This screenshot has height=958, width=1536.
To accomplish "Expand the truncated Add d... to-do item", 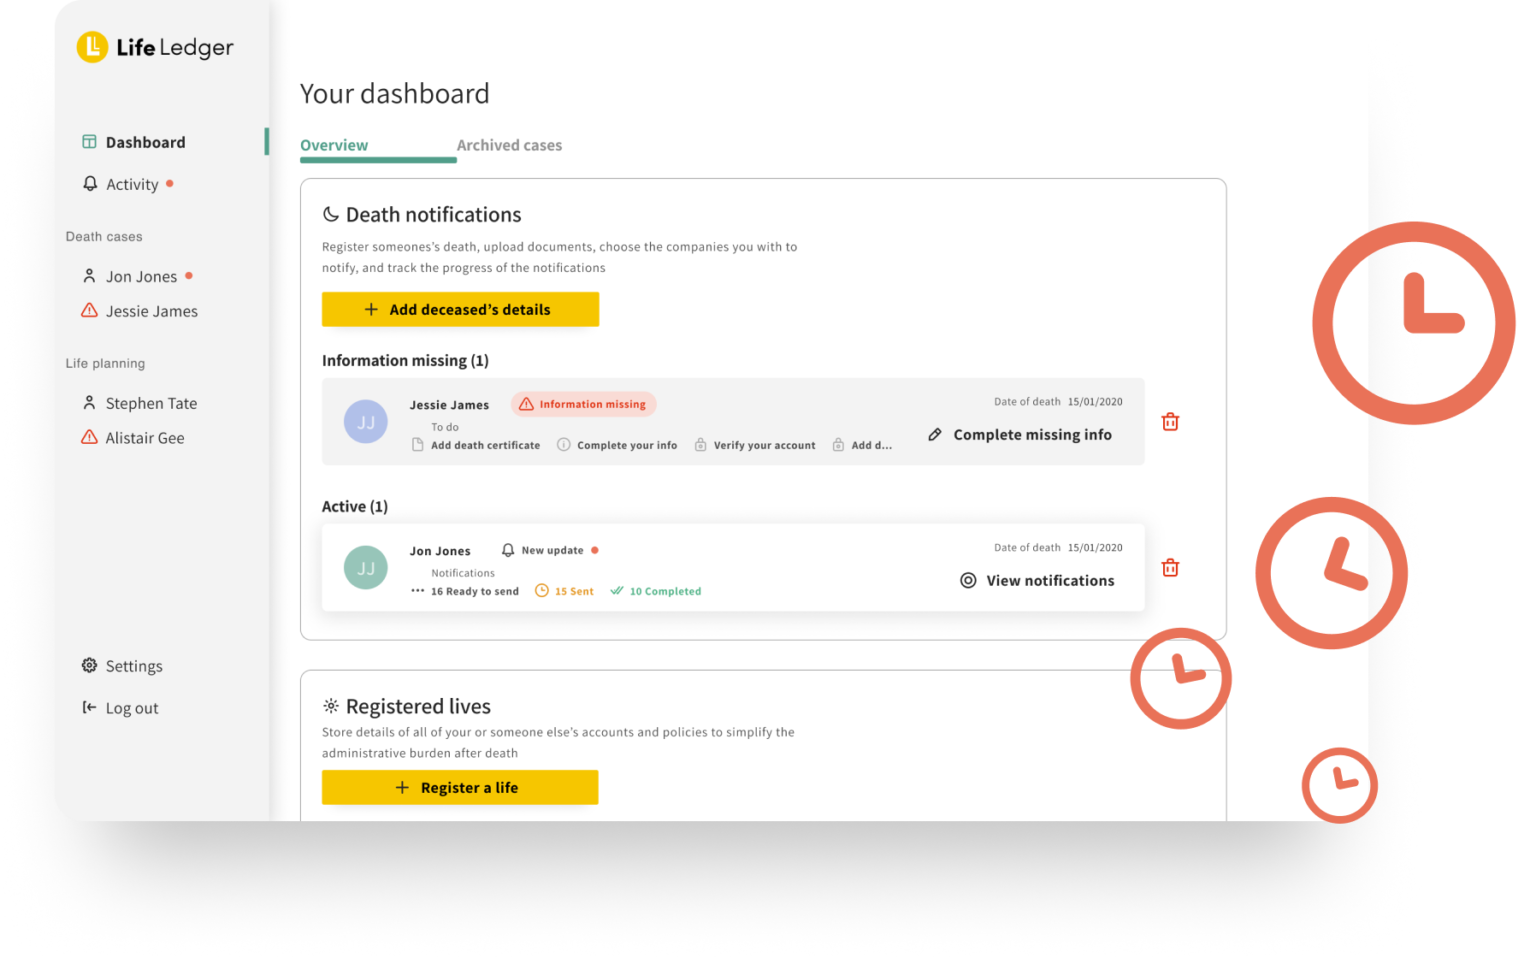I will point(862,444).
